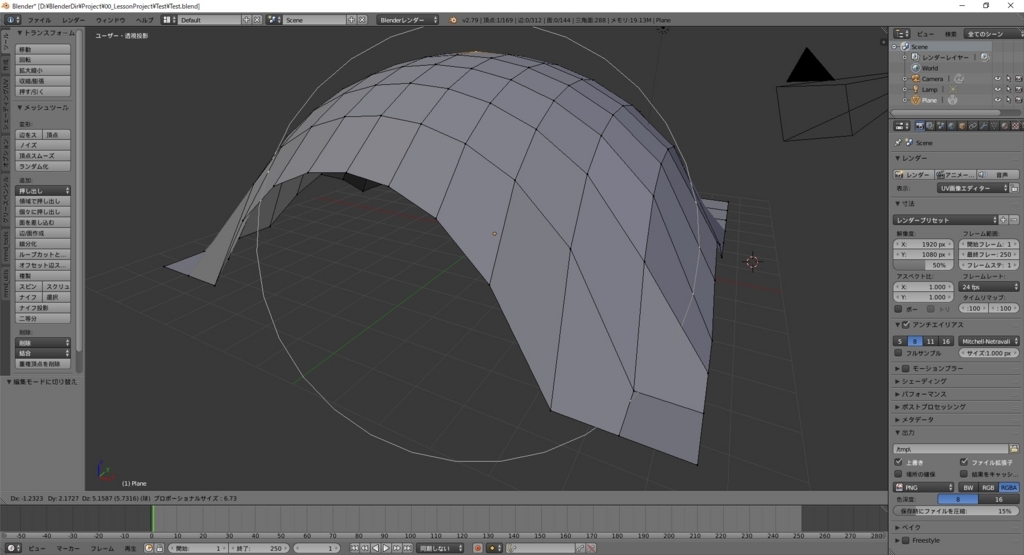Toggle Lamp visibility eye
This screenshot has width=1024, height=555.
997,89
